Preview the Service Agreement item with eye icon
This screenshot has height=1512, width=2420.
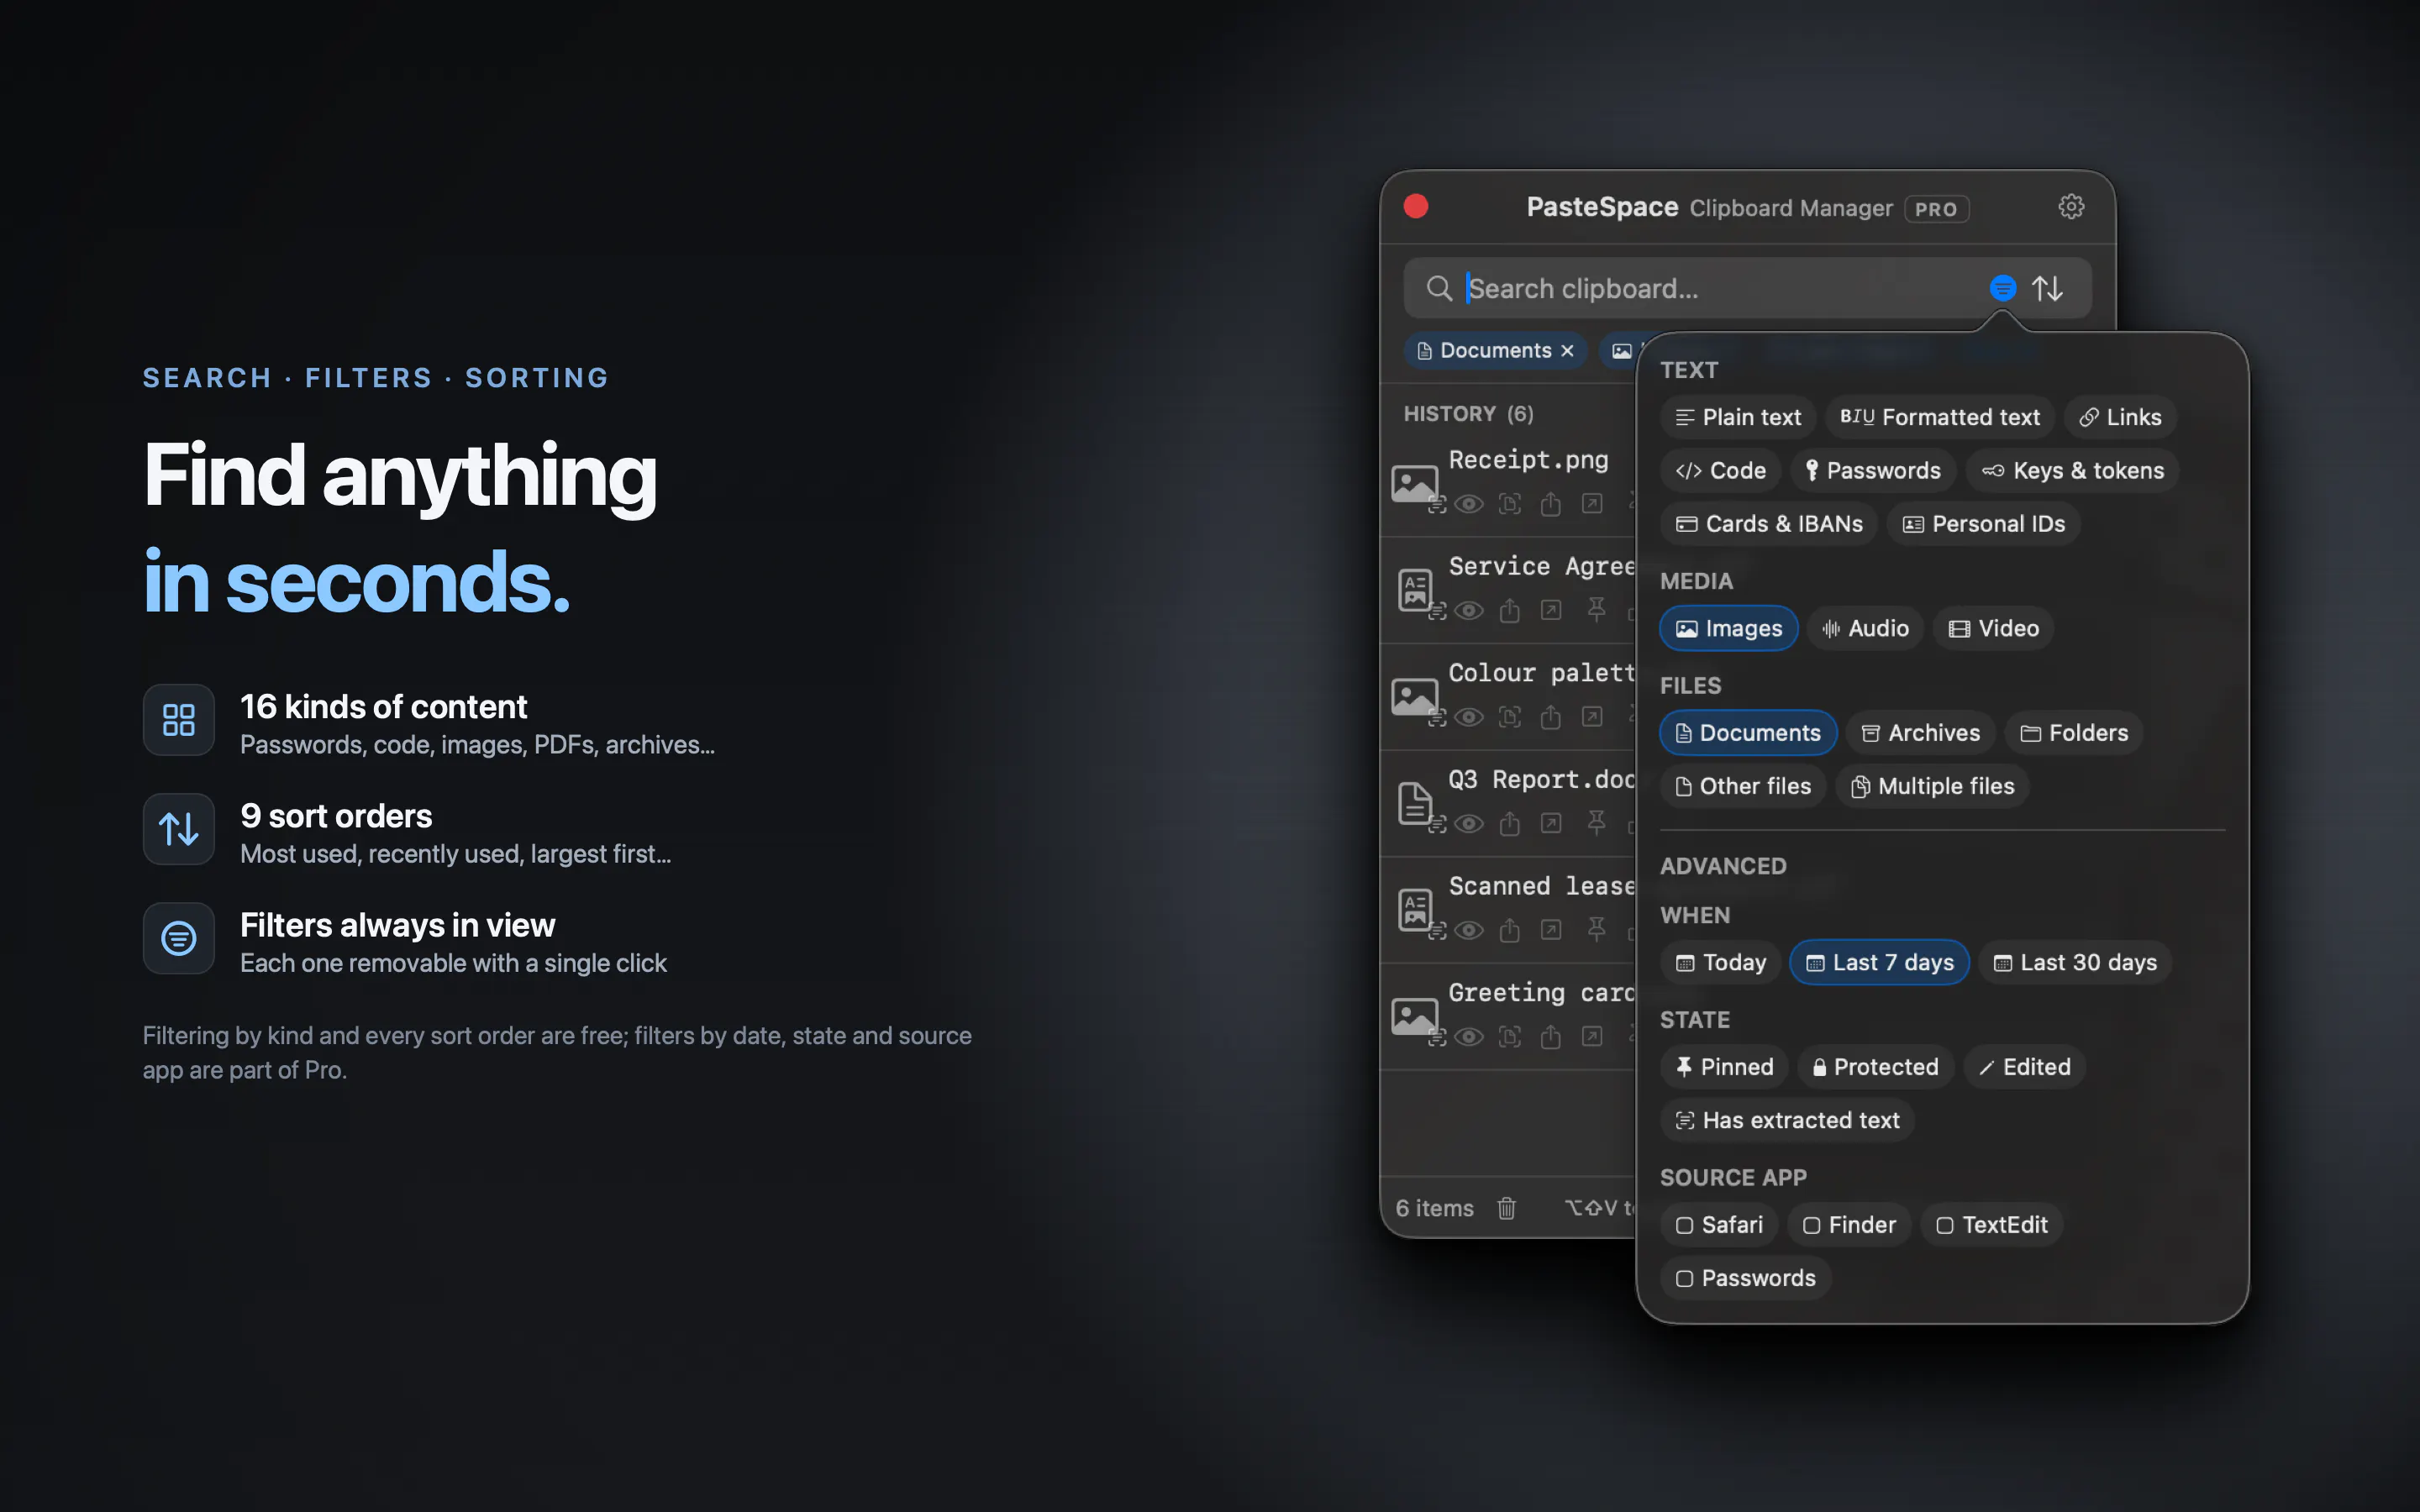[x=1468, y=610]
